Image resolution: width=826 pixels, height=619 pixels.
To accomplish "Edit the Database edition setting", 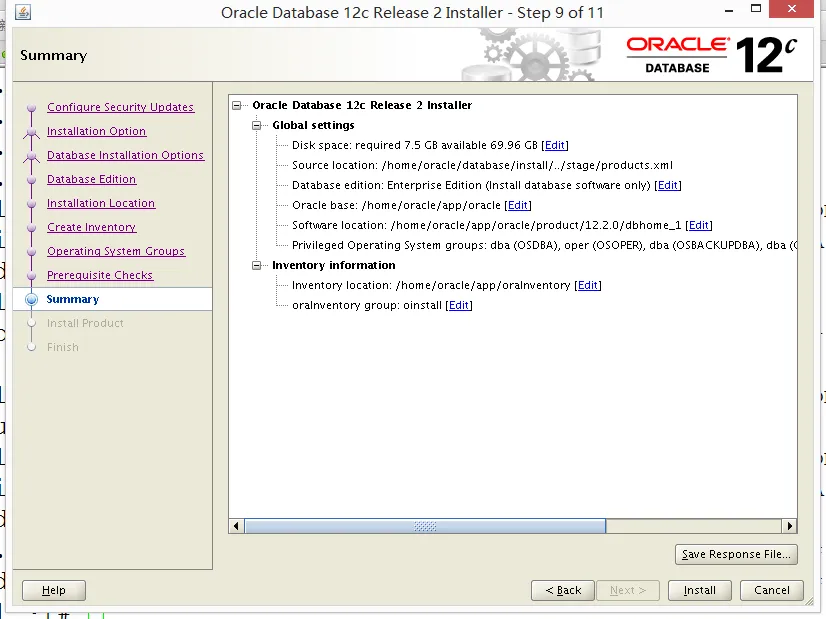I will coord(667,185).
